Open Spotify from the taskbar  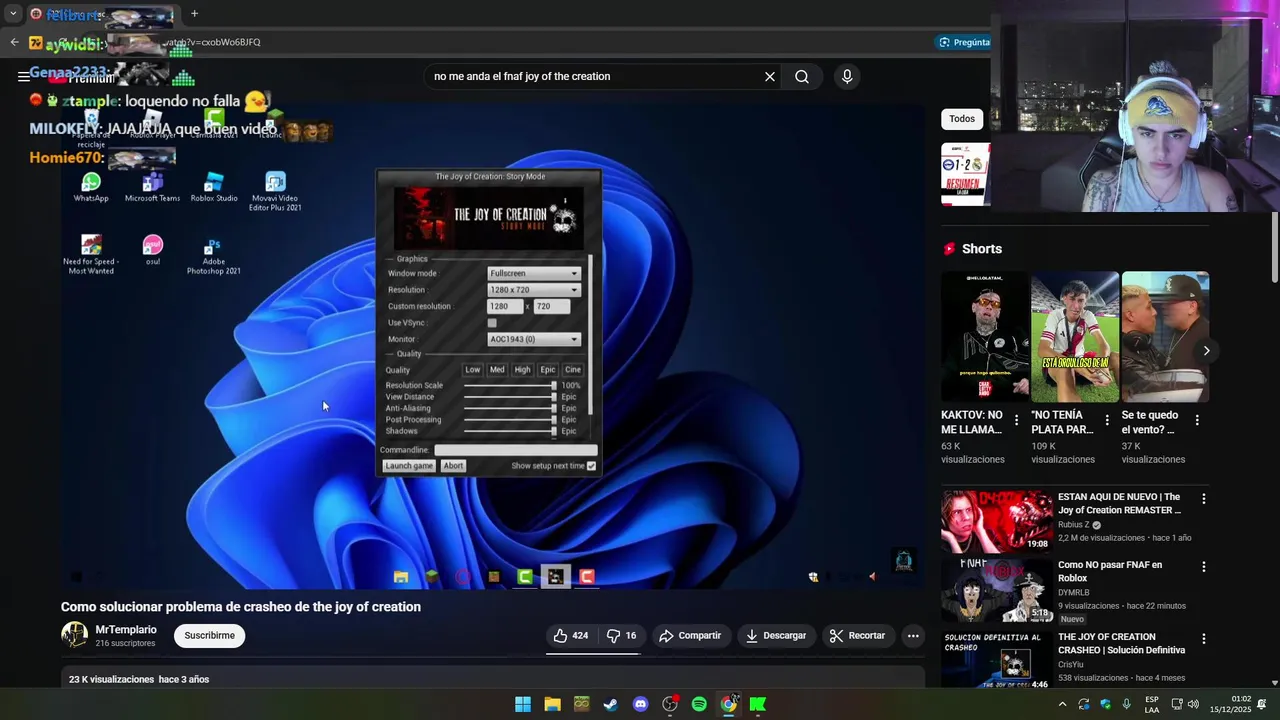699,704
